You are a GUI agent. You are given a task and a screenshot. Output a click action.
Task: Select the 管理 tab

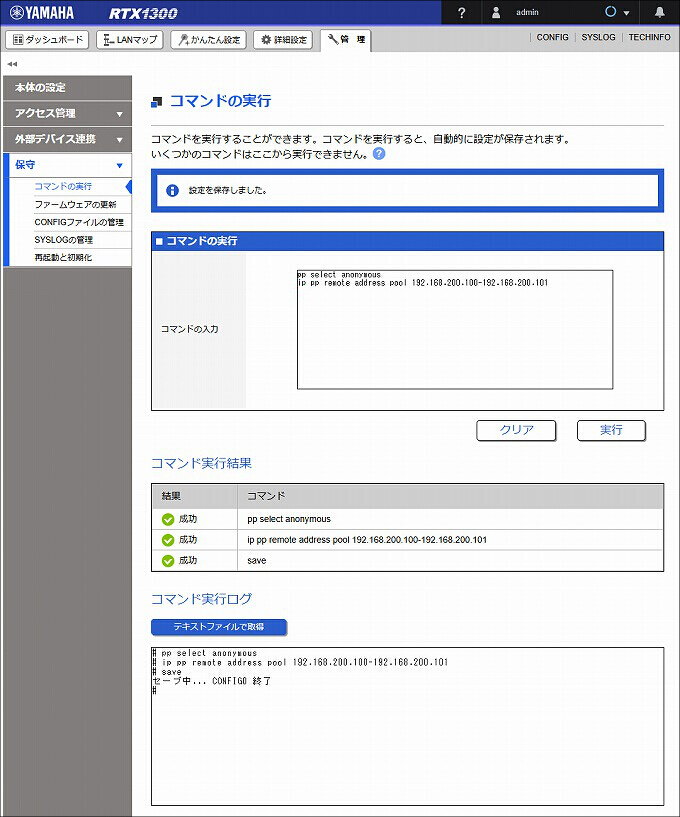pyautogui.click(x=345, y=40)
